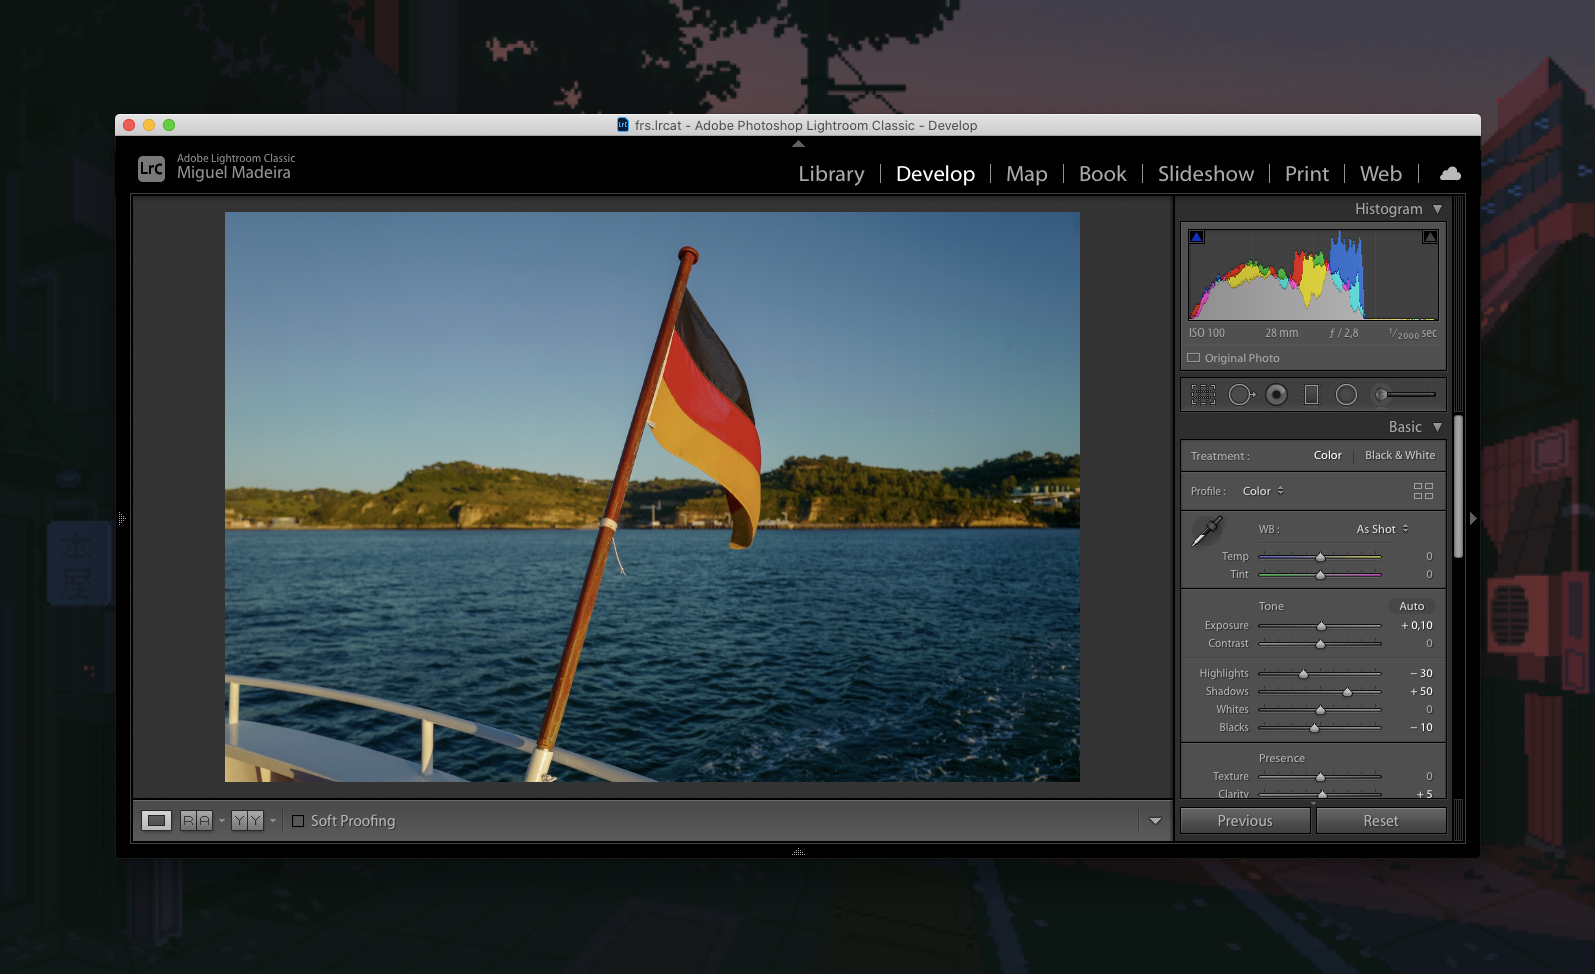Activate the Spot Removal tool

tap(1241, 395)
